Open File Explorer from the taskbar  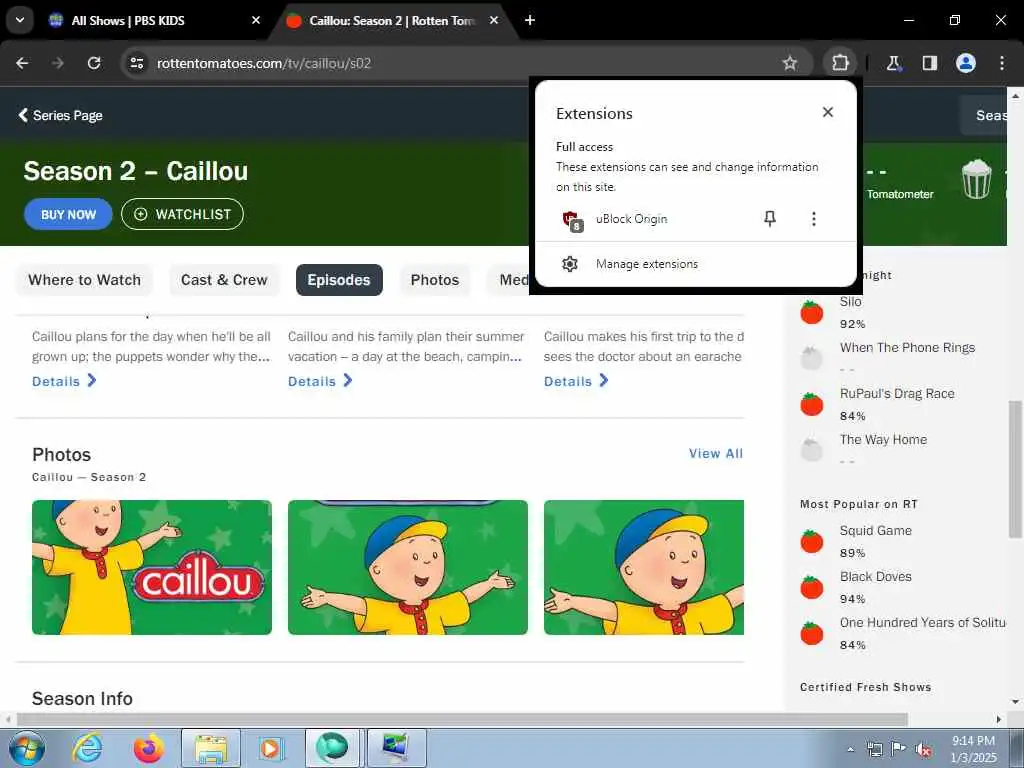(x=210, y=748)
